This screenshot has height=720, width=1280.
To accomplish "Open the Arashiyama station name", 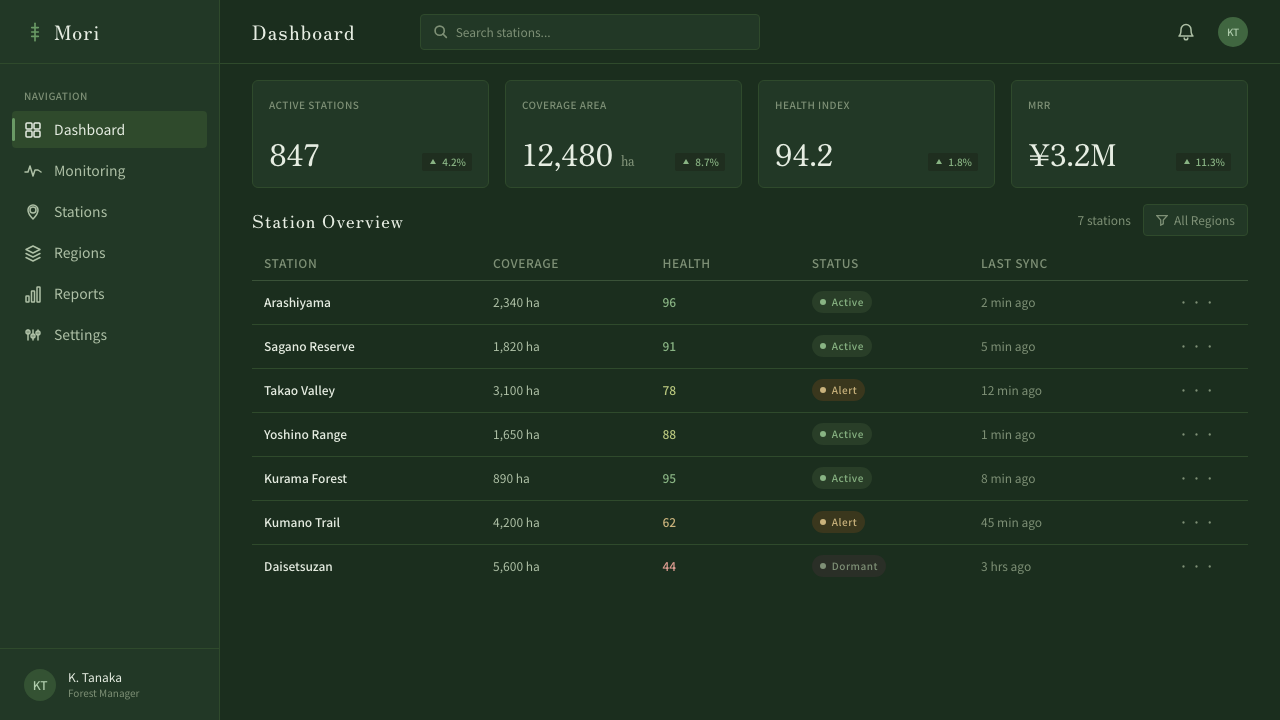I will (x=297, y=302).
